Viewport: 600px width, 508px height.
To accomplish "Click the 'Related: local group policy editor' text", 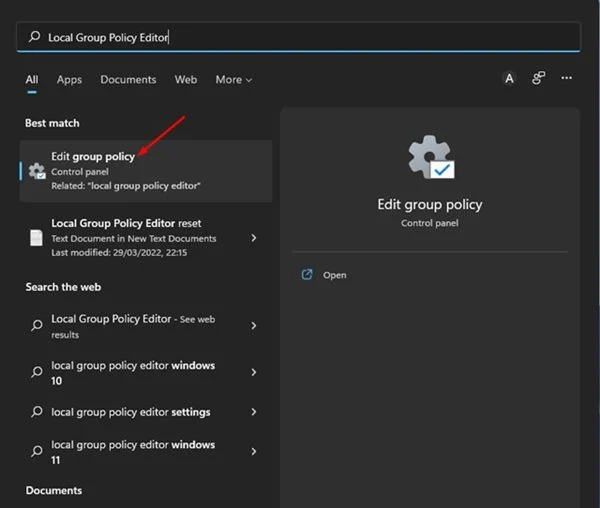I will 126,186.
